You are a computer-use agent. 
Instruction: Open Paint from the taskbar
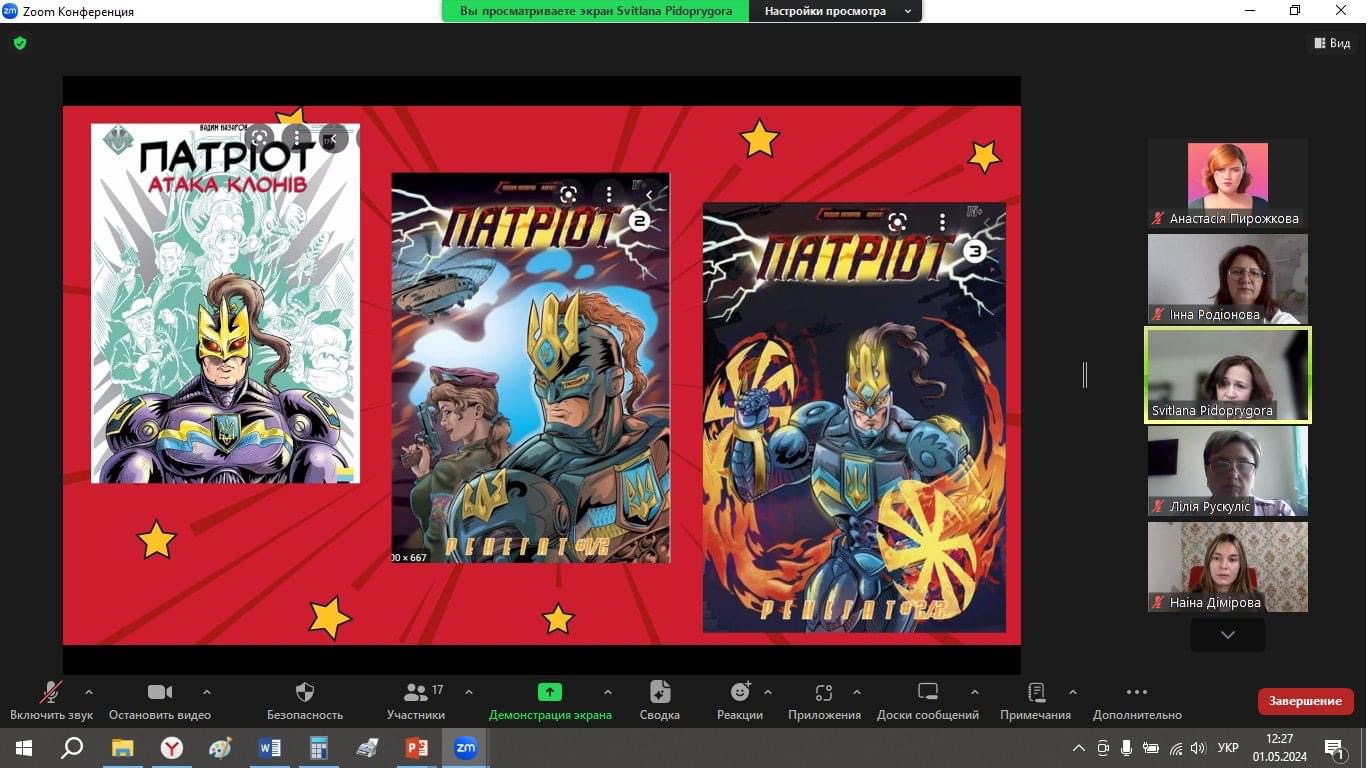pyautogui.click(x=220, y=748)
